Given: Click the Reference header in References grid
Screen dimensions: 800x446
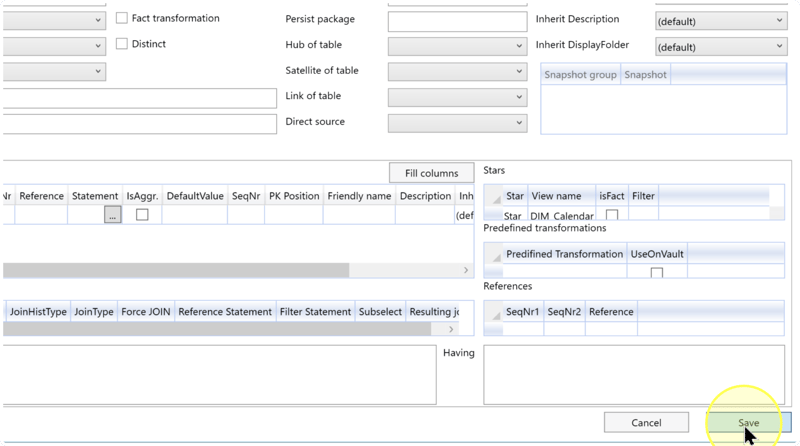Looking at the screenshot, I should 611,312.
